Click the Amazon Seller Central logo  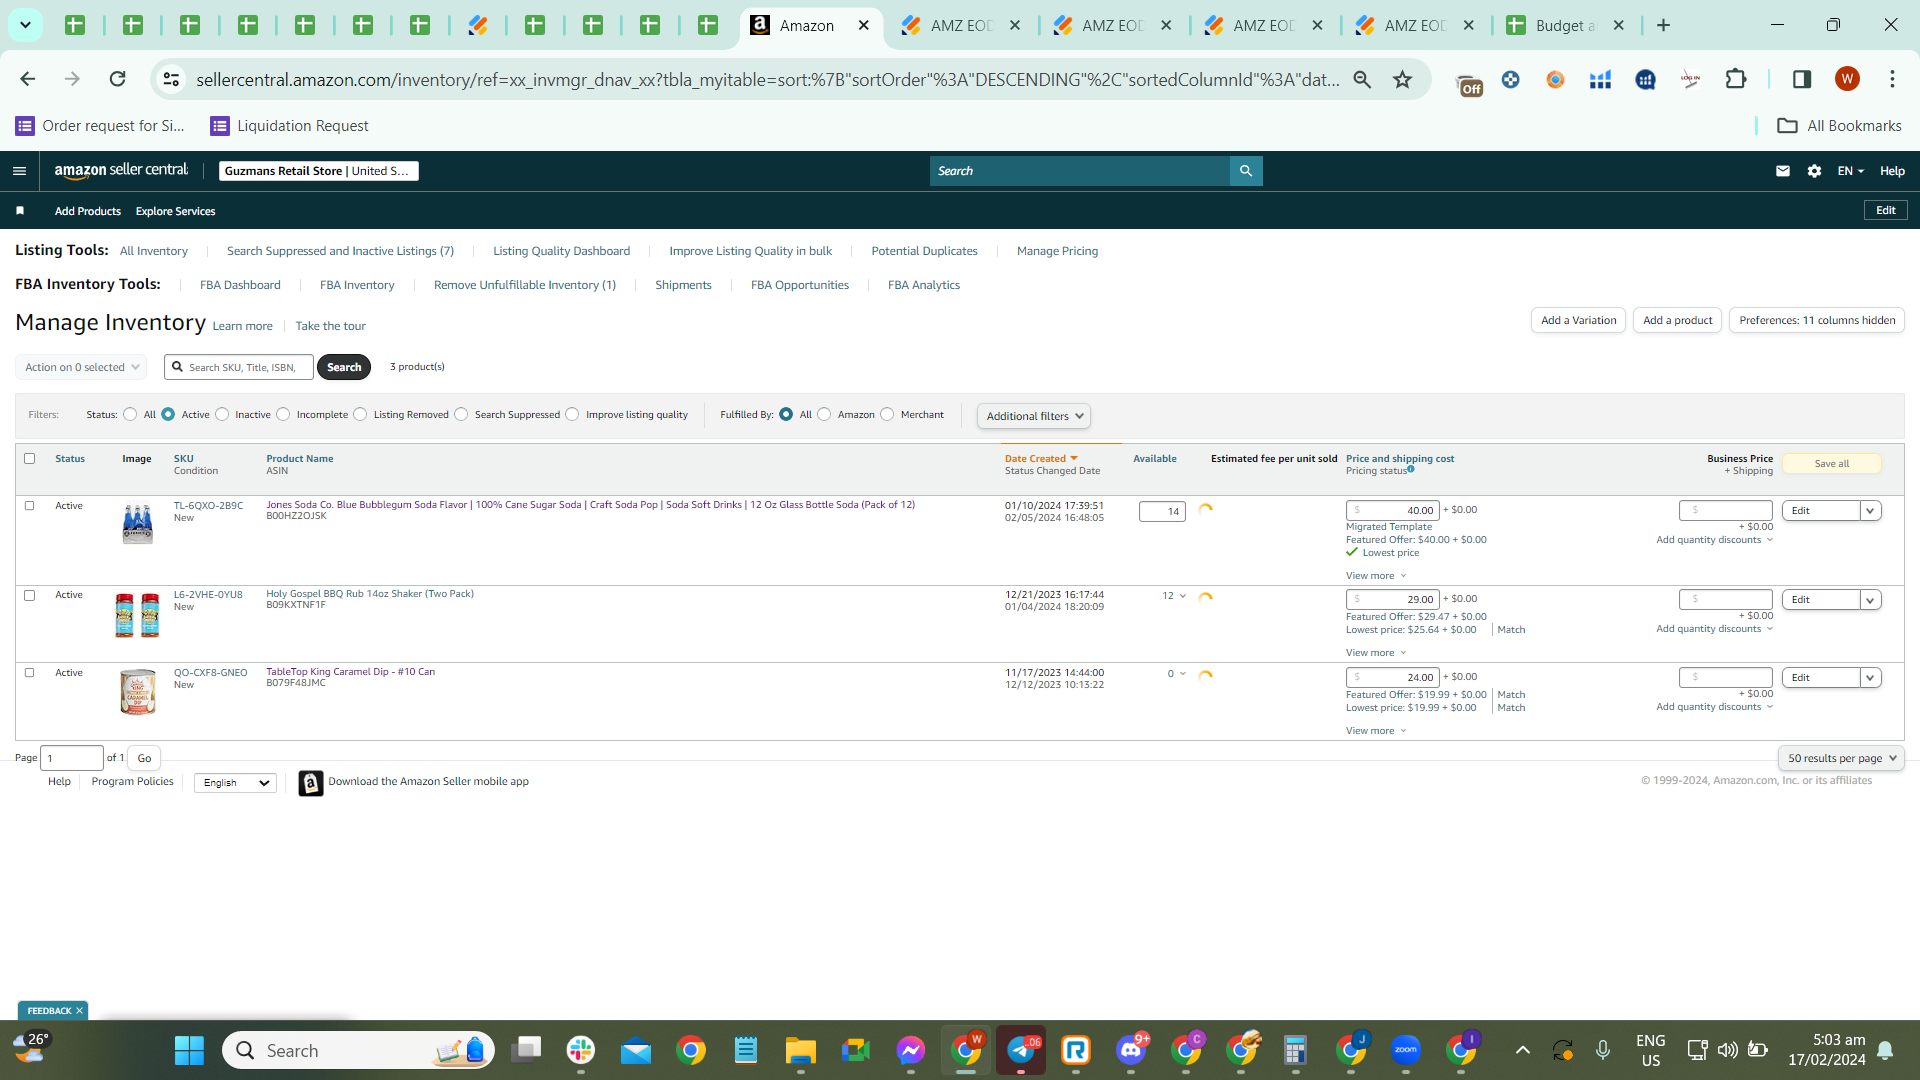pos(121,171)
